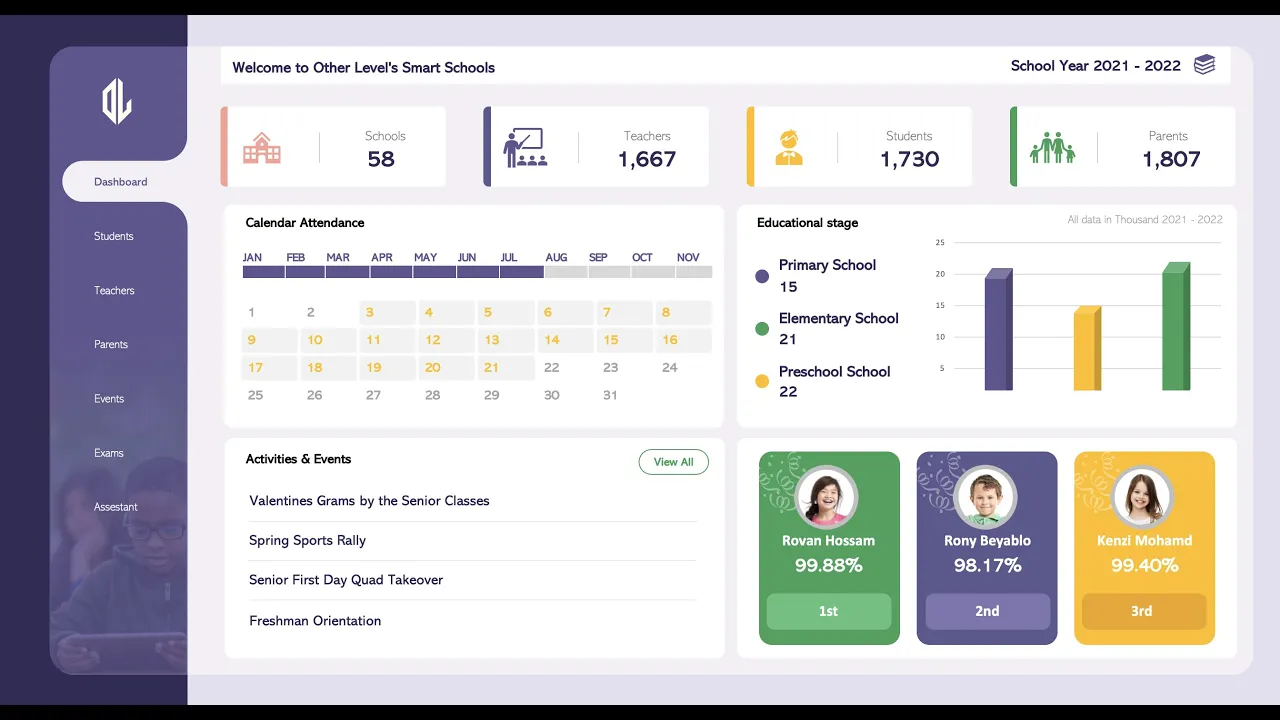Click the Calendar Attendance heading
Image resolution: width=1280 pixels, height=720 pixels.
[x=305, y=223]
